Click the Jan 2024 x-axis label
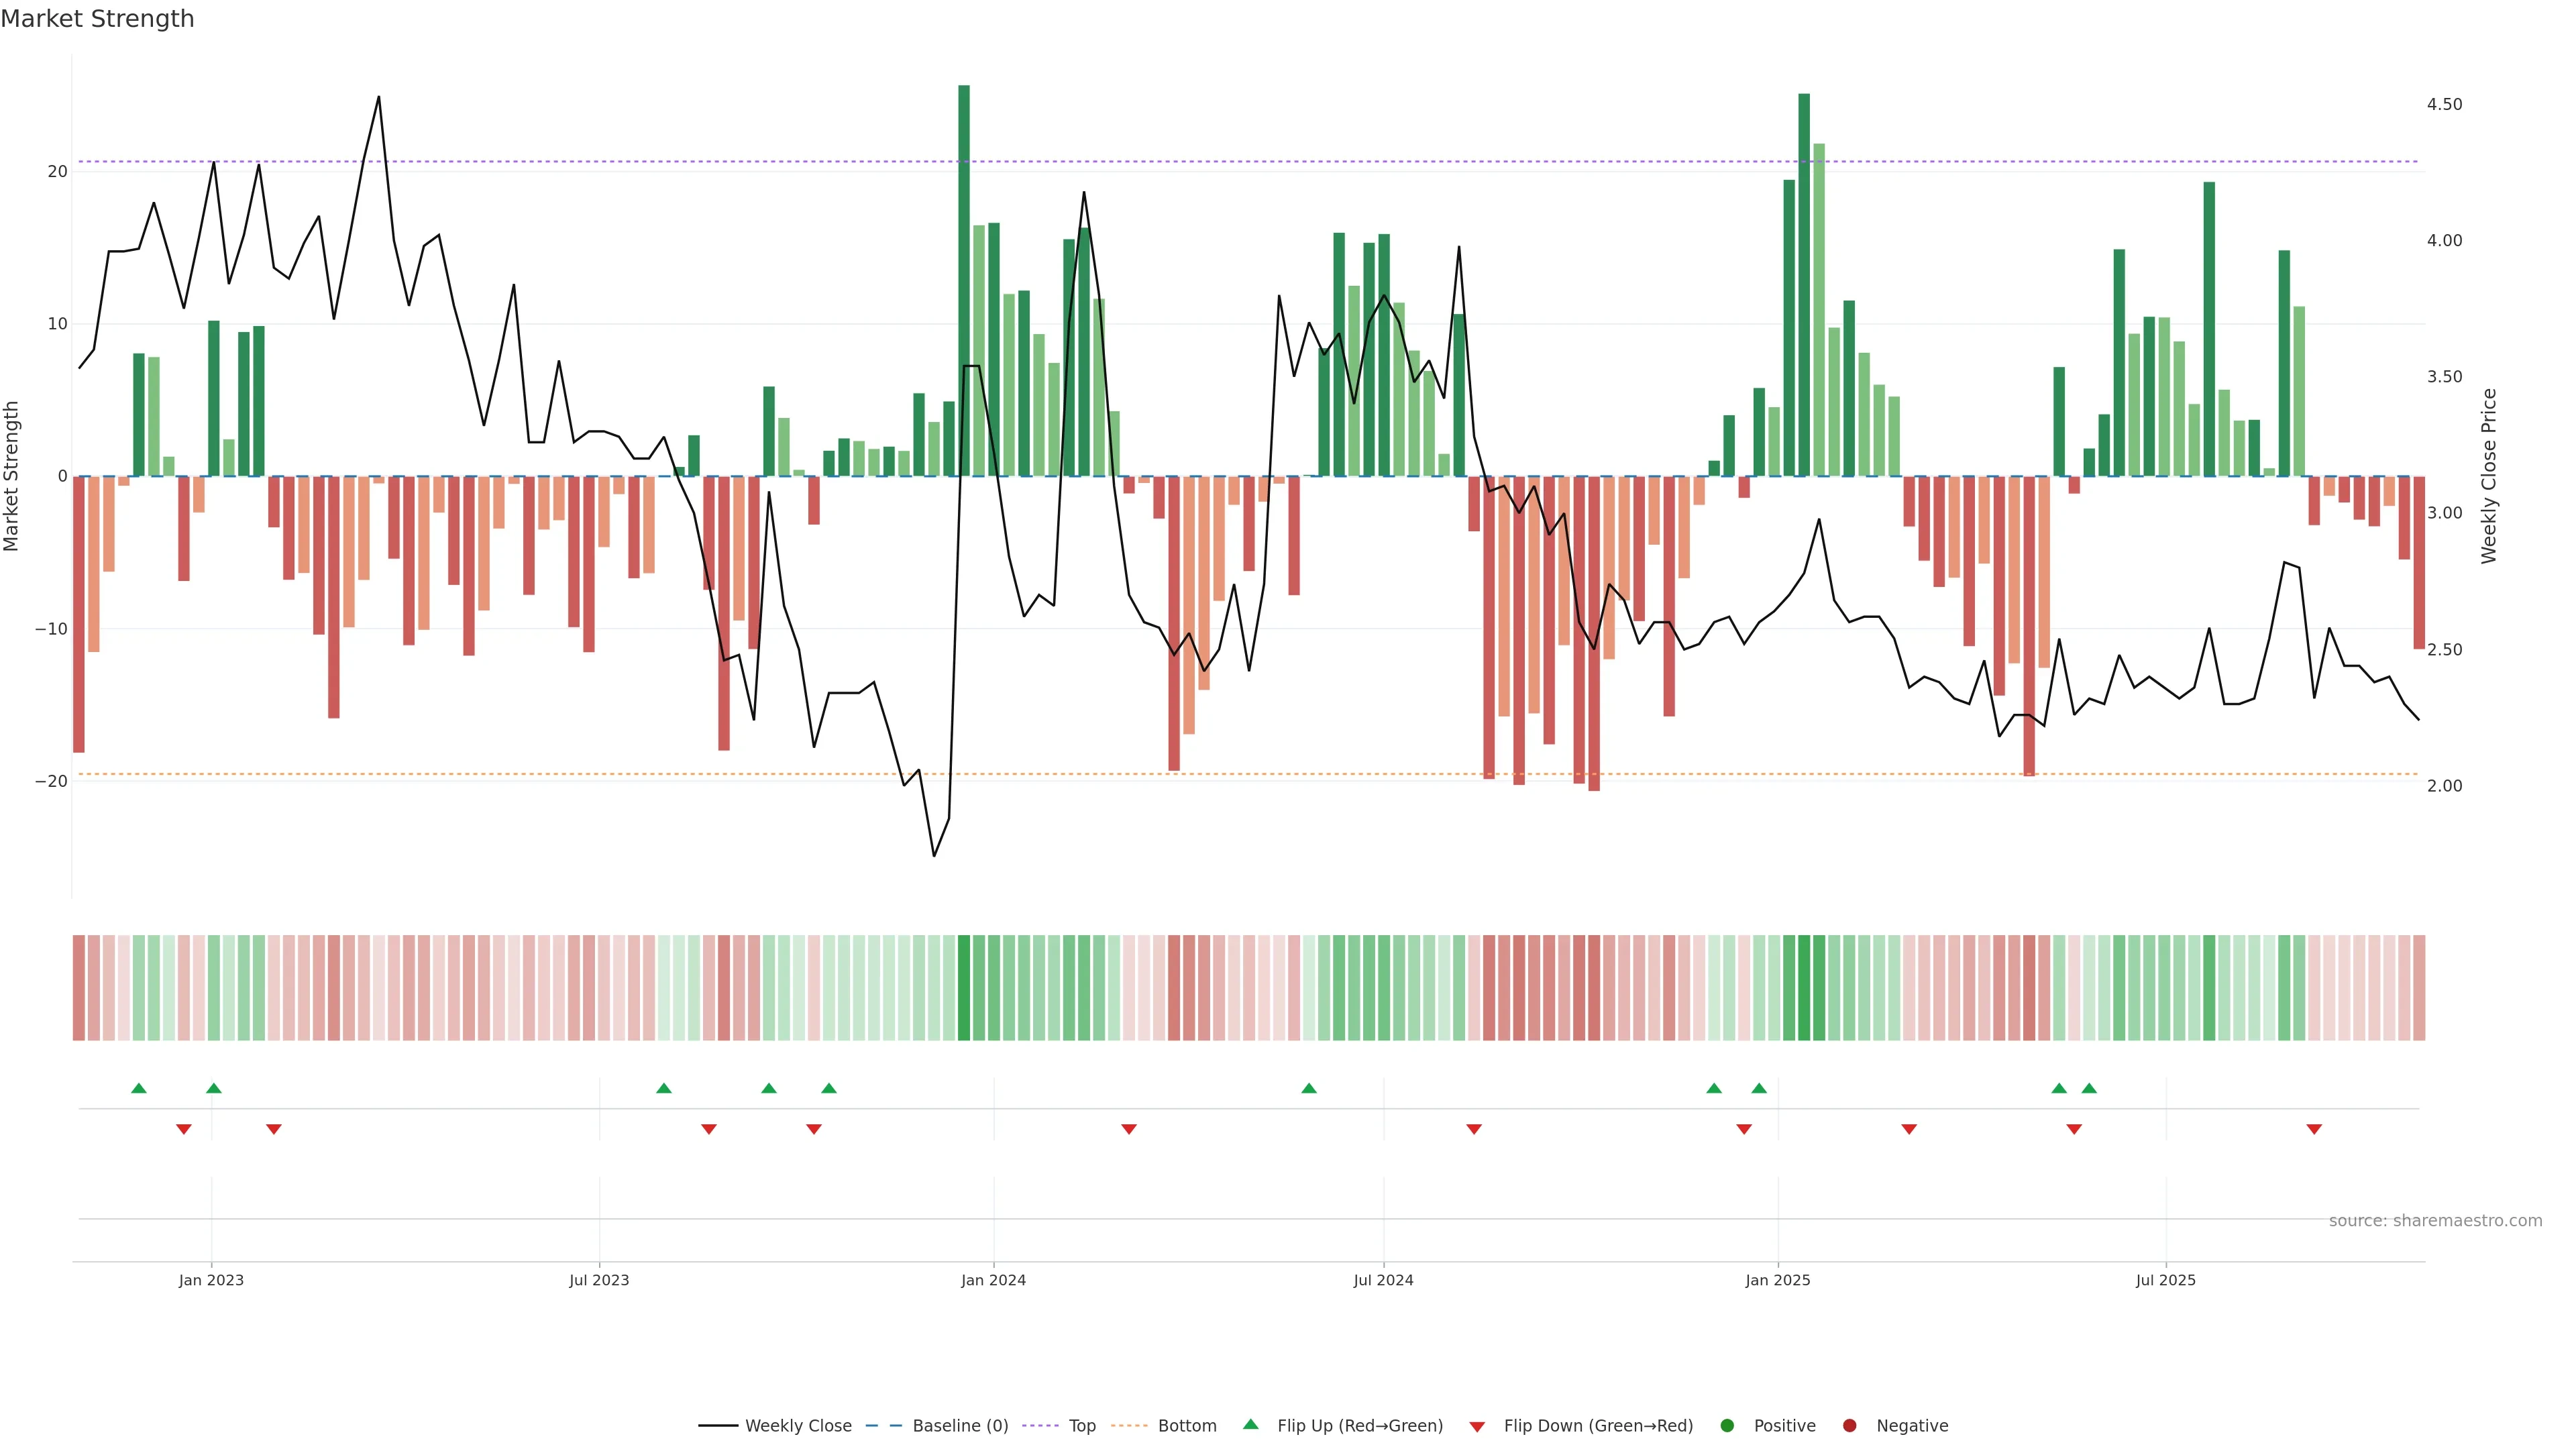2576x1449 pixels. tap(993, 1280)
